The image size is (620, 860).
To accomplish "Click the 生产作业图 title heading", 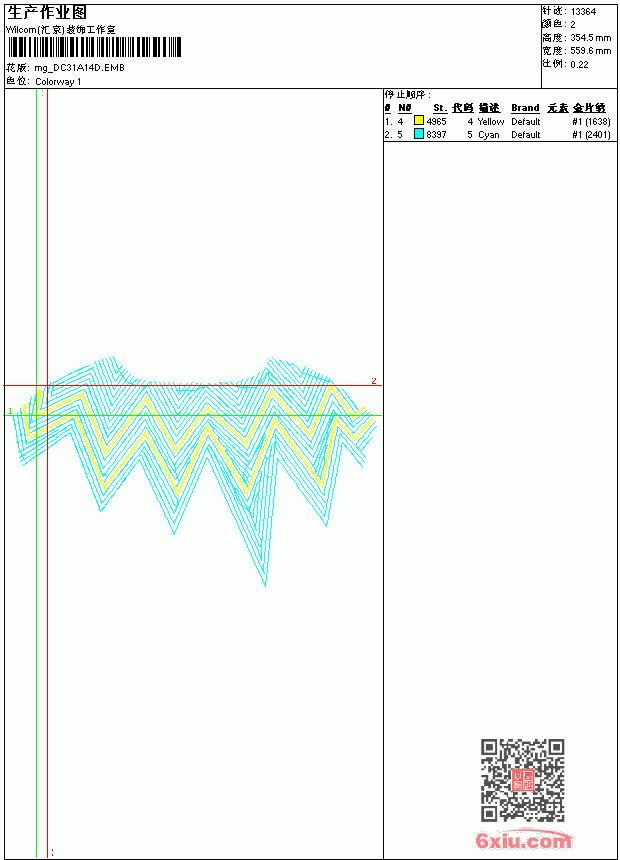I will coord(47,13).
